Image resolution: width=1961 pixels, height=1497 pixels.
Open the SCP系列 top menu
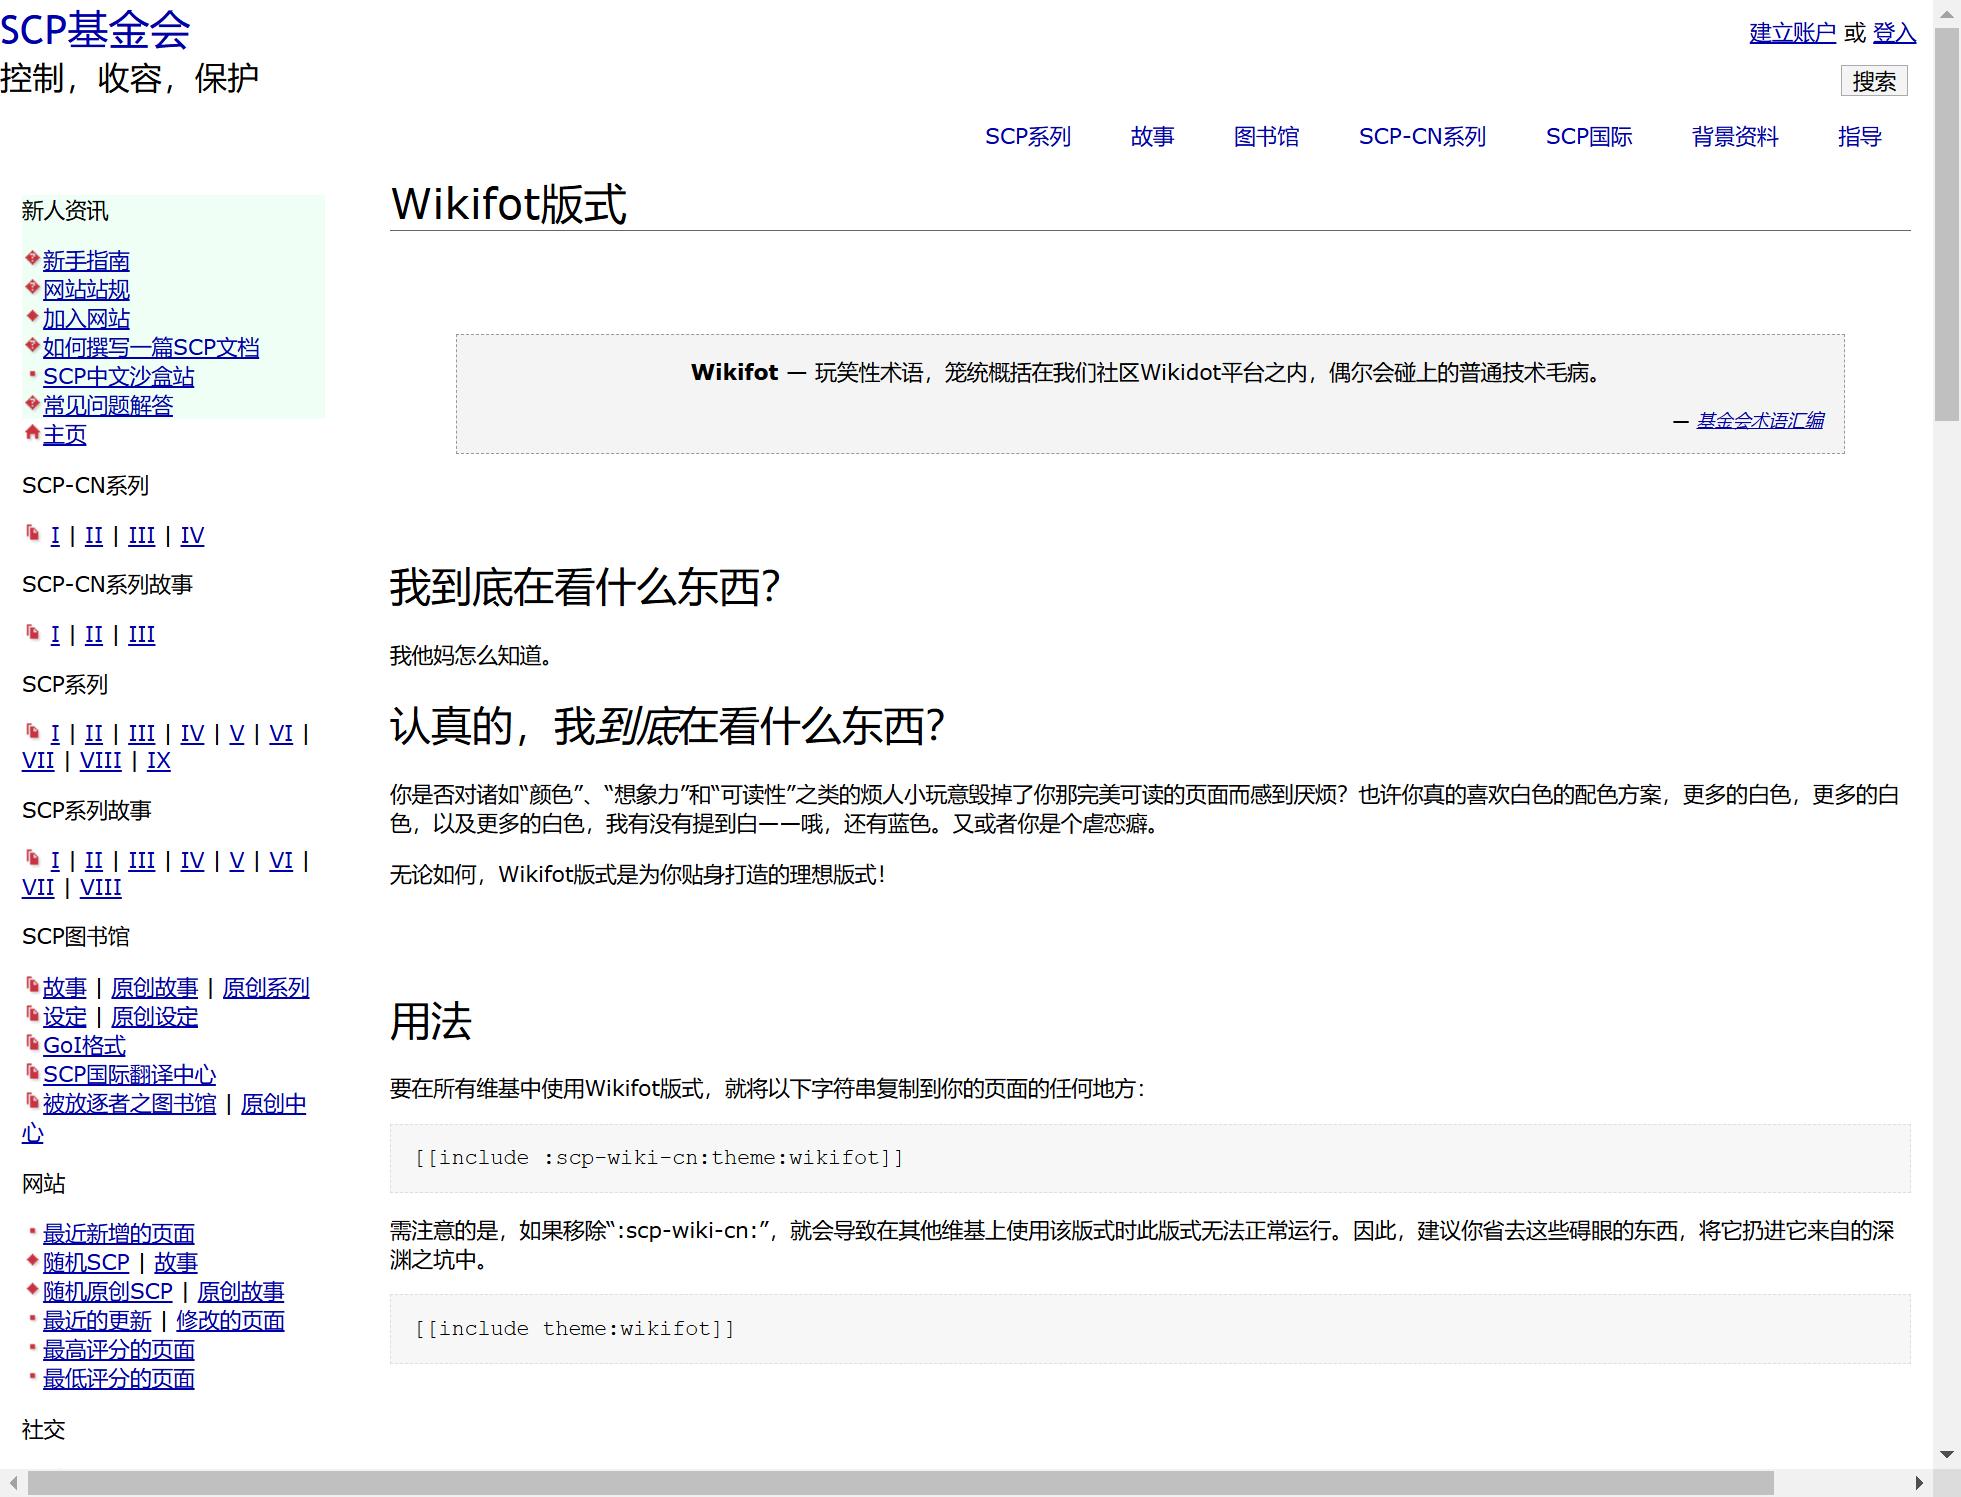[x=1027, y=137]
